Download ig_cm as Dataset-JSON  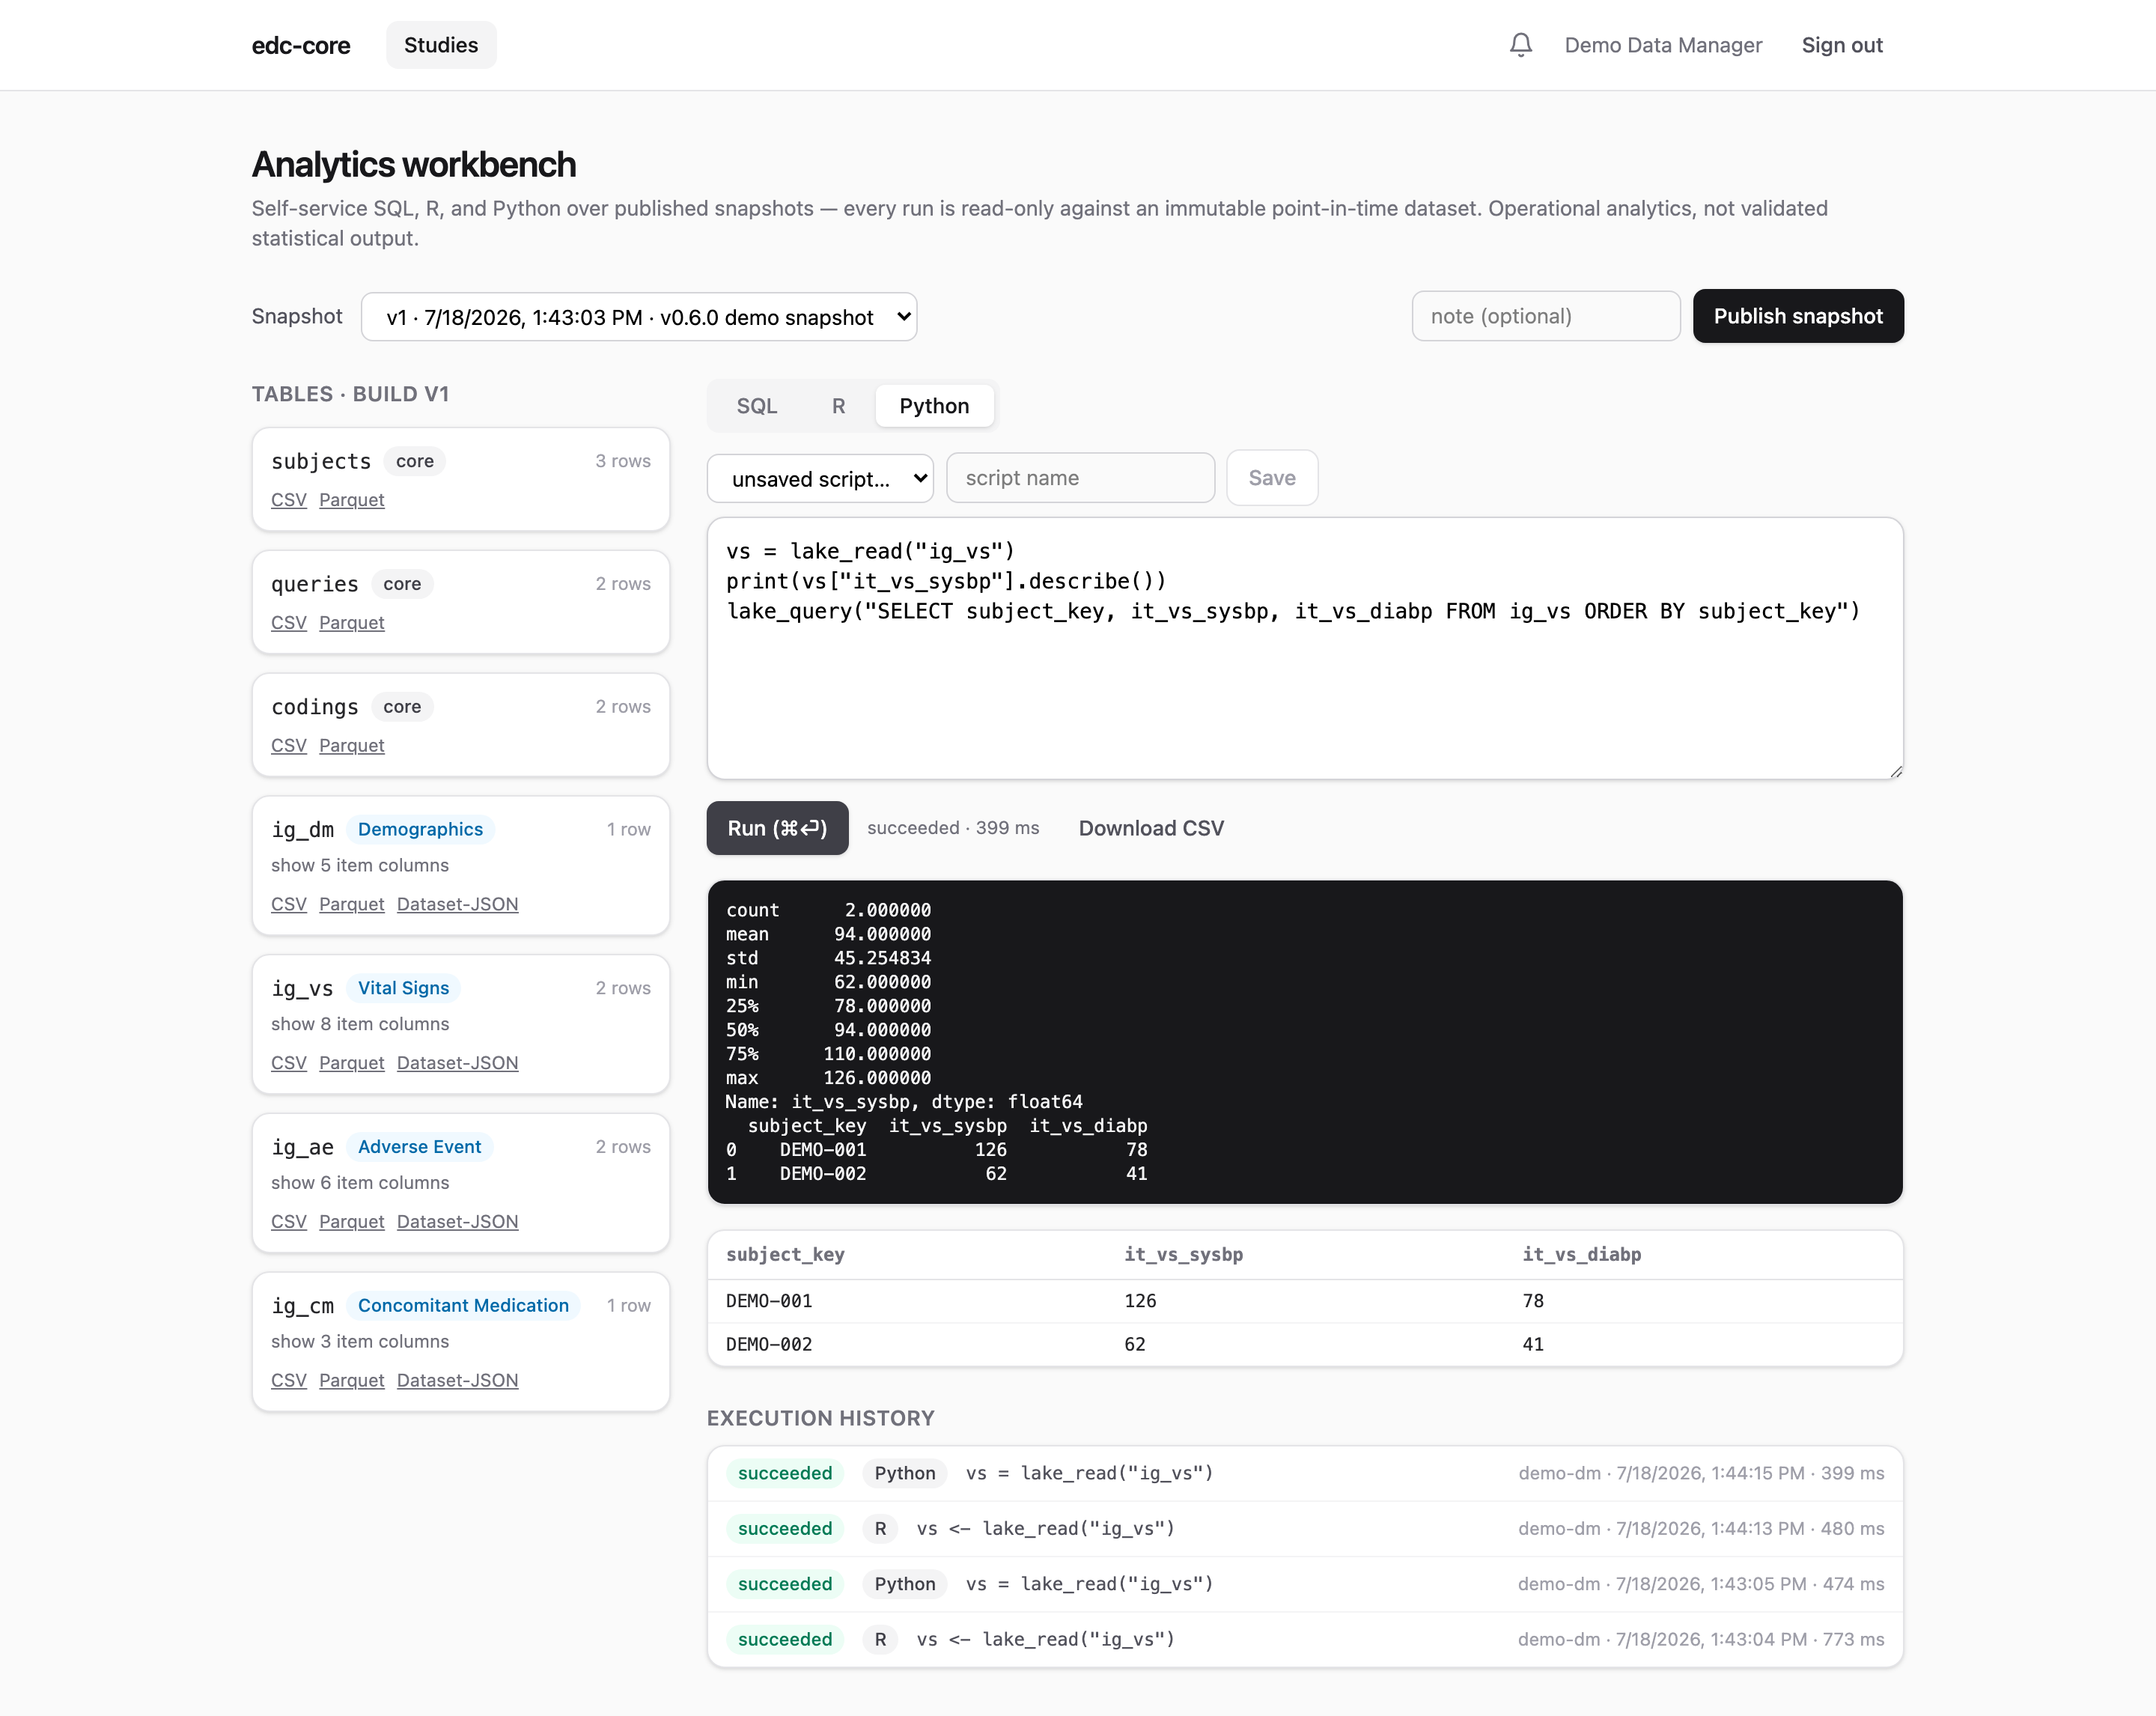pos(457,1381)
